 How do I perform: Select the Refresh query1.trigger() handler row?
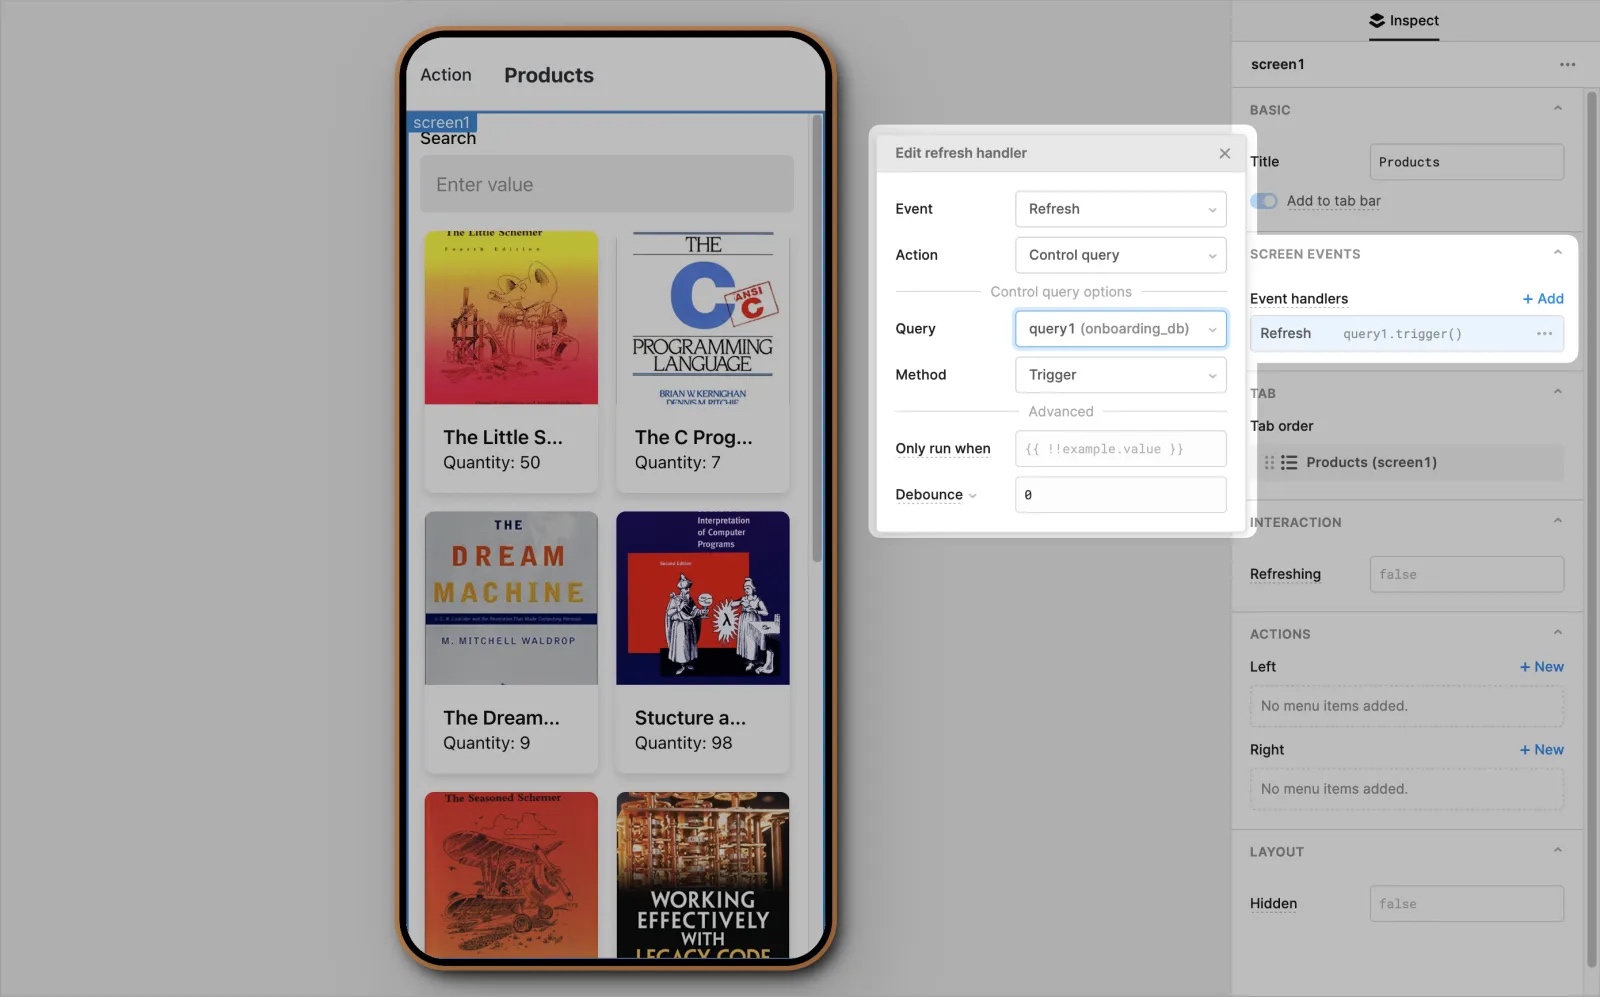point(1406,334)
